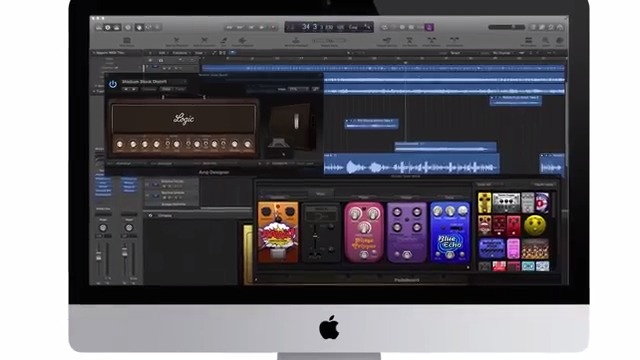Click the add track plus button
This screenshot has height=360, width=640.
151,60
